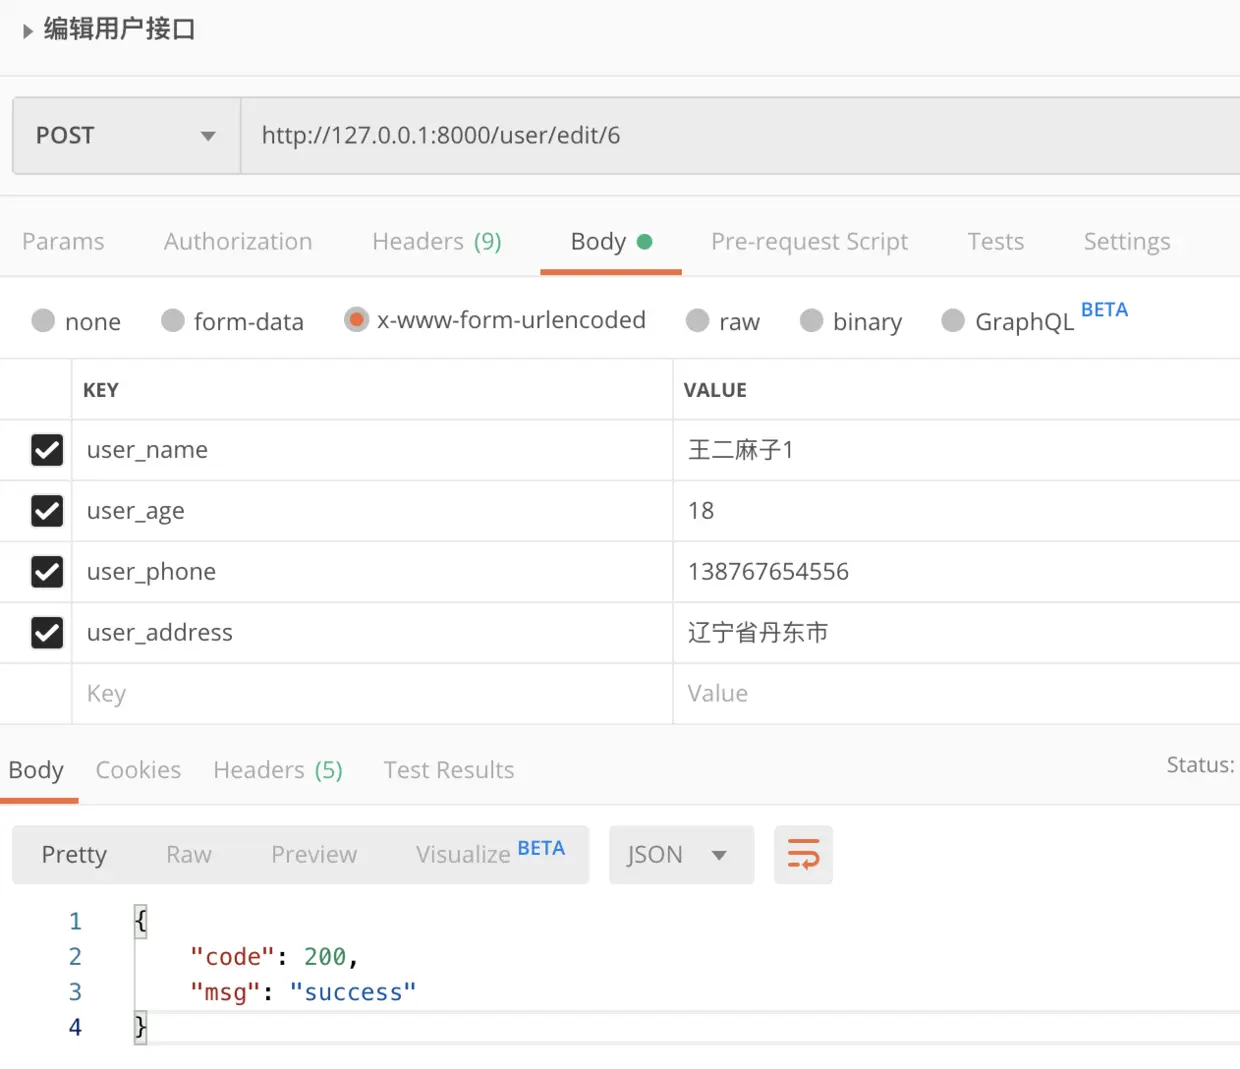Click the request URL field with user/edit/6
The height and width of the screenshot is (1069, 1240).
pyautogui.click(x=740, y=135)
